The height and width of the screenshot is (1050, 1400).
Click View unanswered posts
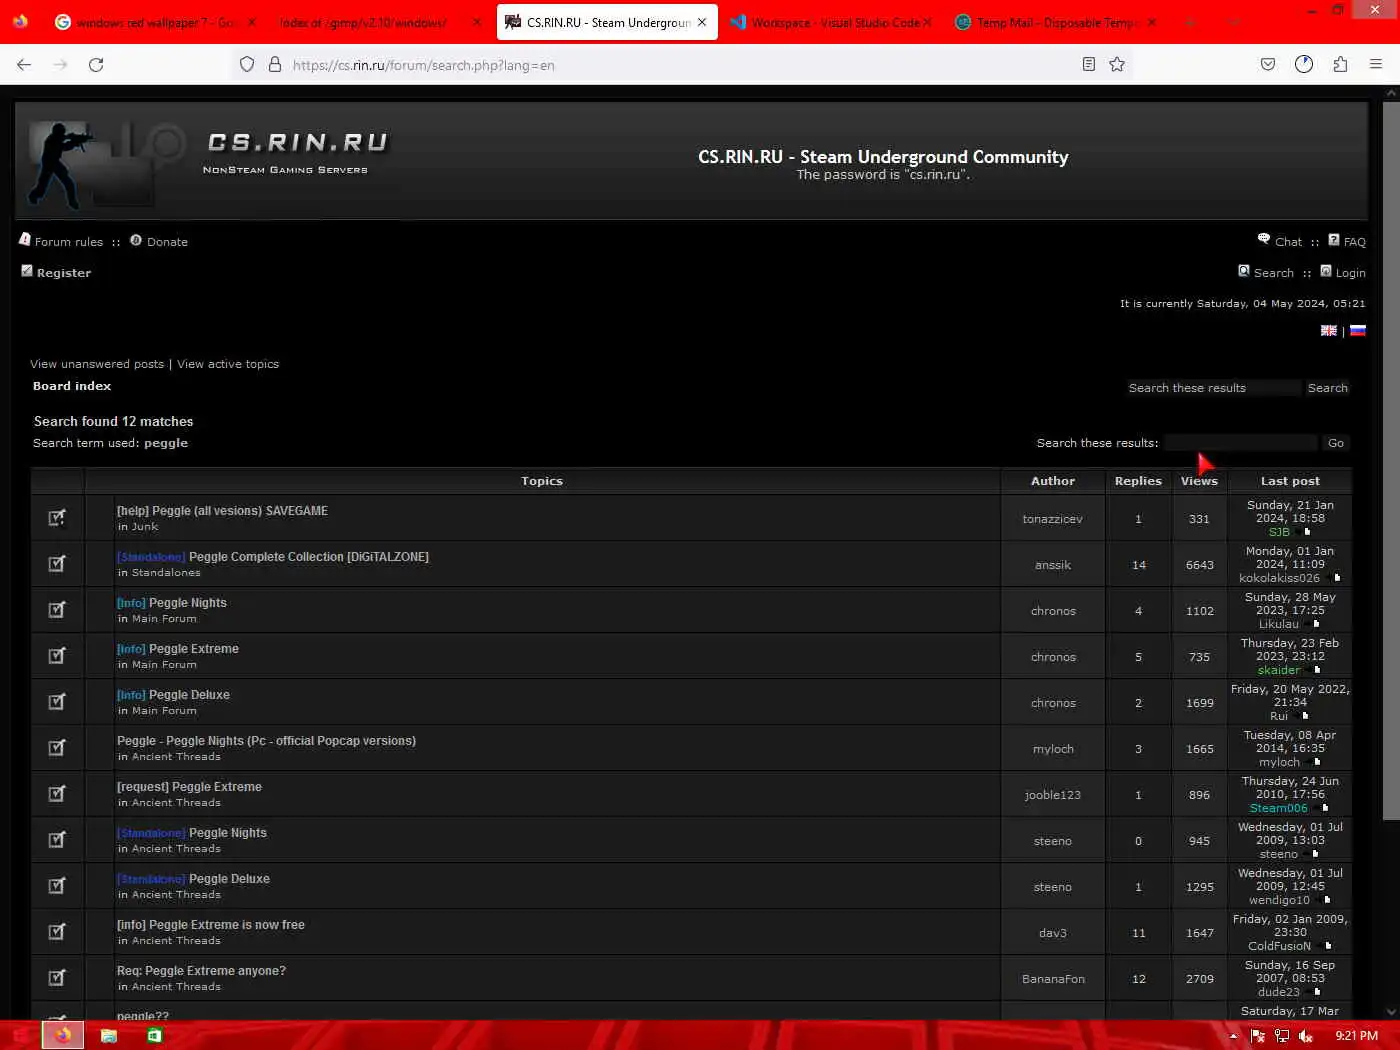pyautogui.click(x=97, y=364)
